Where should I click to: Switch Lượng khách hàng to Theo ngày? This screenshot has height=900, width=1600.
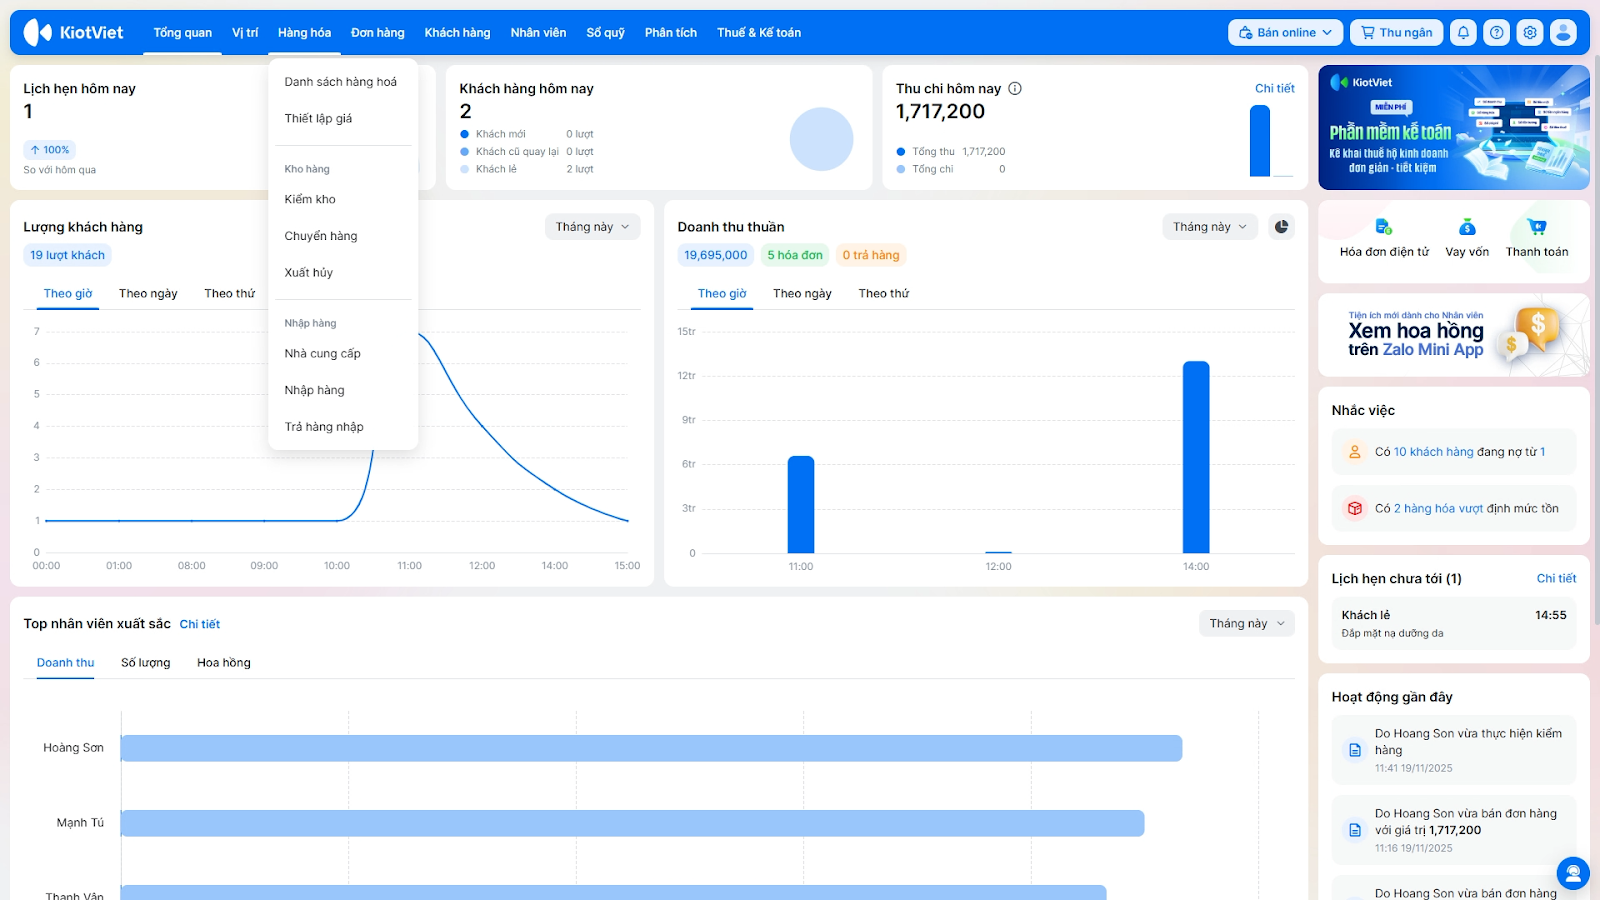(148, 293)
